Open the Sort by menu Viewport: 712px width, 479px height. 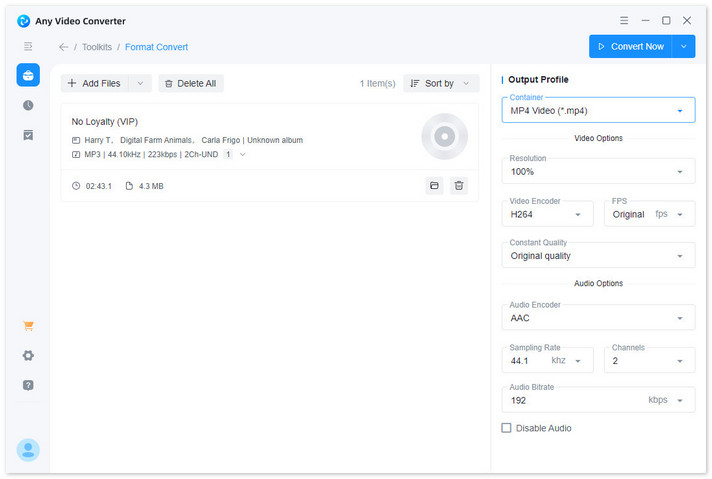441,83
